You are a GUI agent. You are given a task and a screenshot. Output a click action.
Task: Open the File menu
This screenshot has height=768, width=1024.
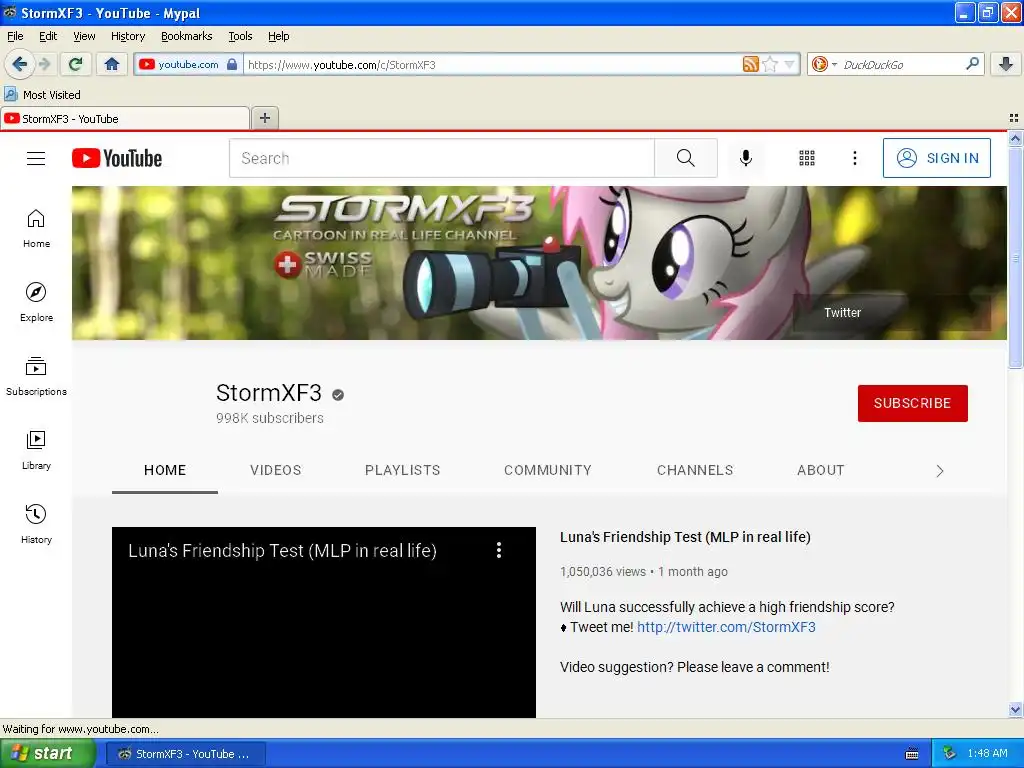(15, 36)
